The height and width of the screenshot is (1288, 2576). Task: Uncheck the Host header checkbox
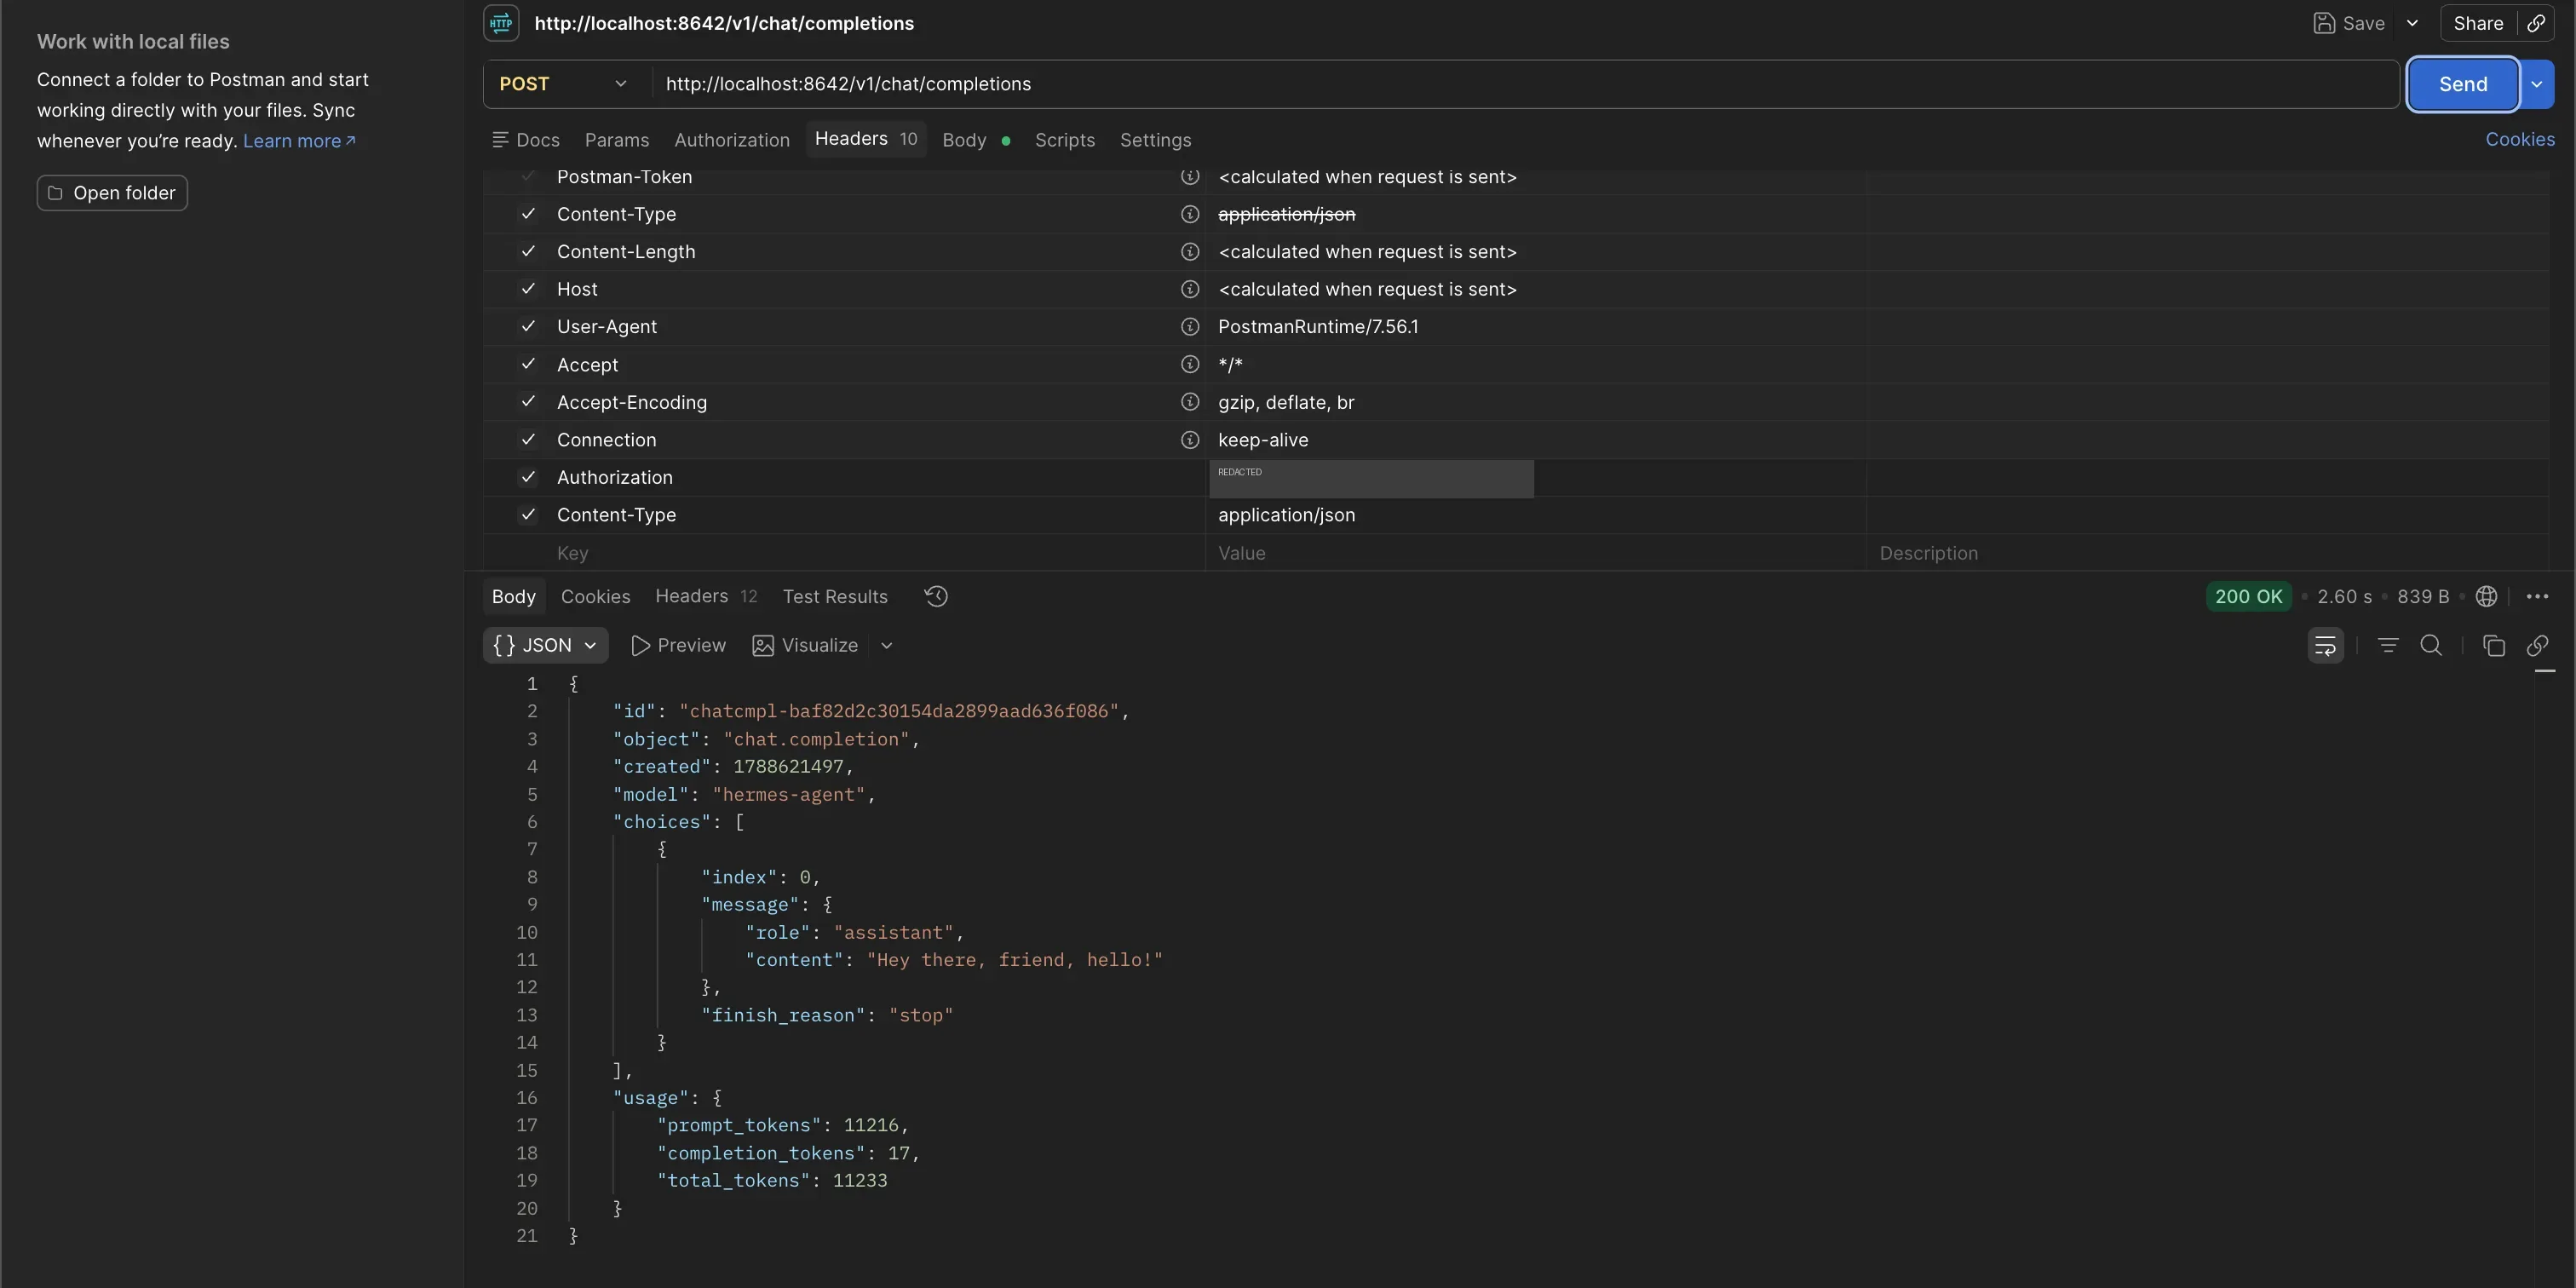tap(528, 289)
